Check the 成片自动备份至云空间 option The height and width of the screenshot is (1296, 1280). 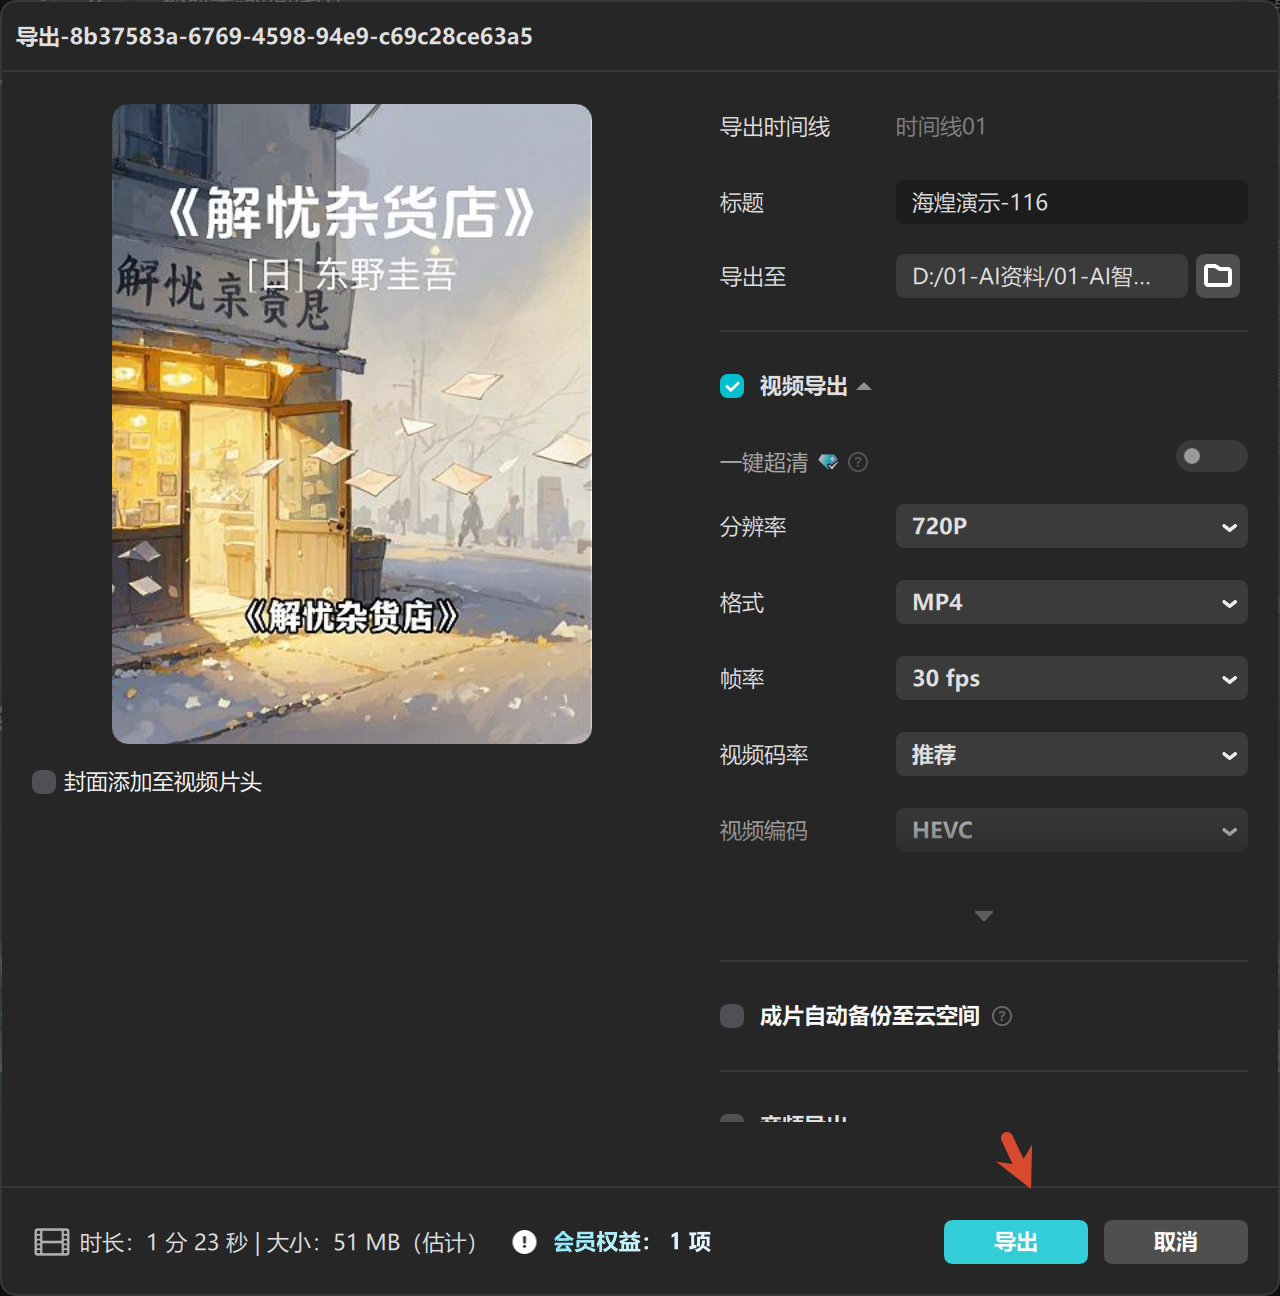(x=731, y=1016)
